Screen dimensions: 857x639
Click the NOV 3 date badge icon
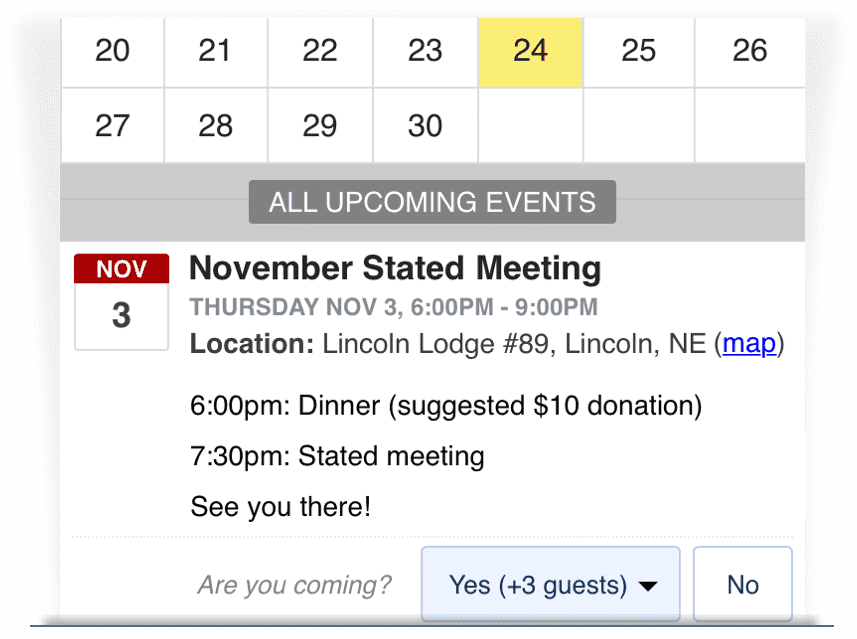point(121,301)
